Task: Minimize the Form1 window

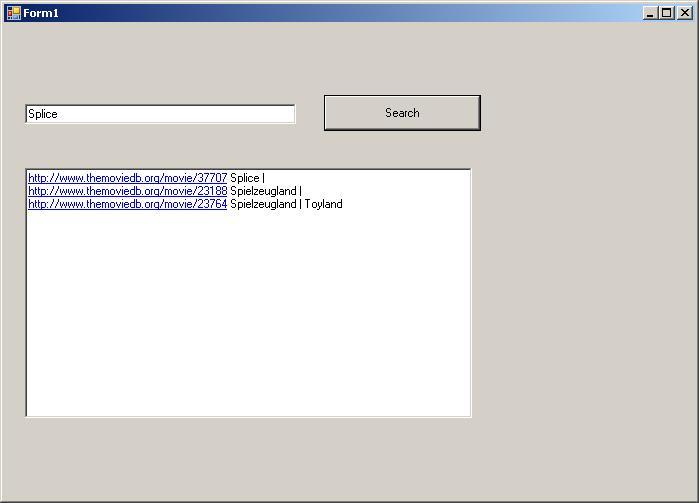Action: (x=650, y=13)
